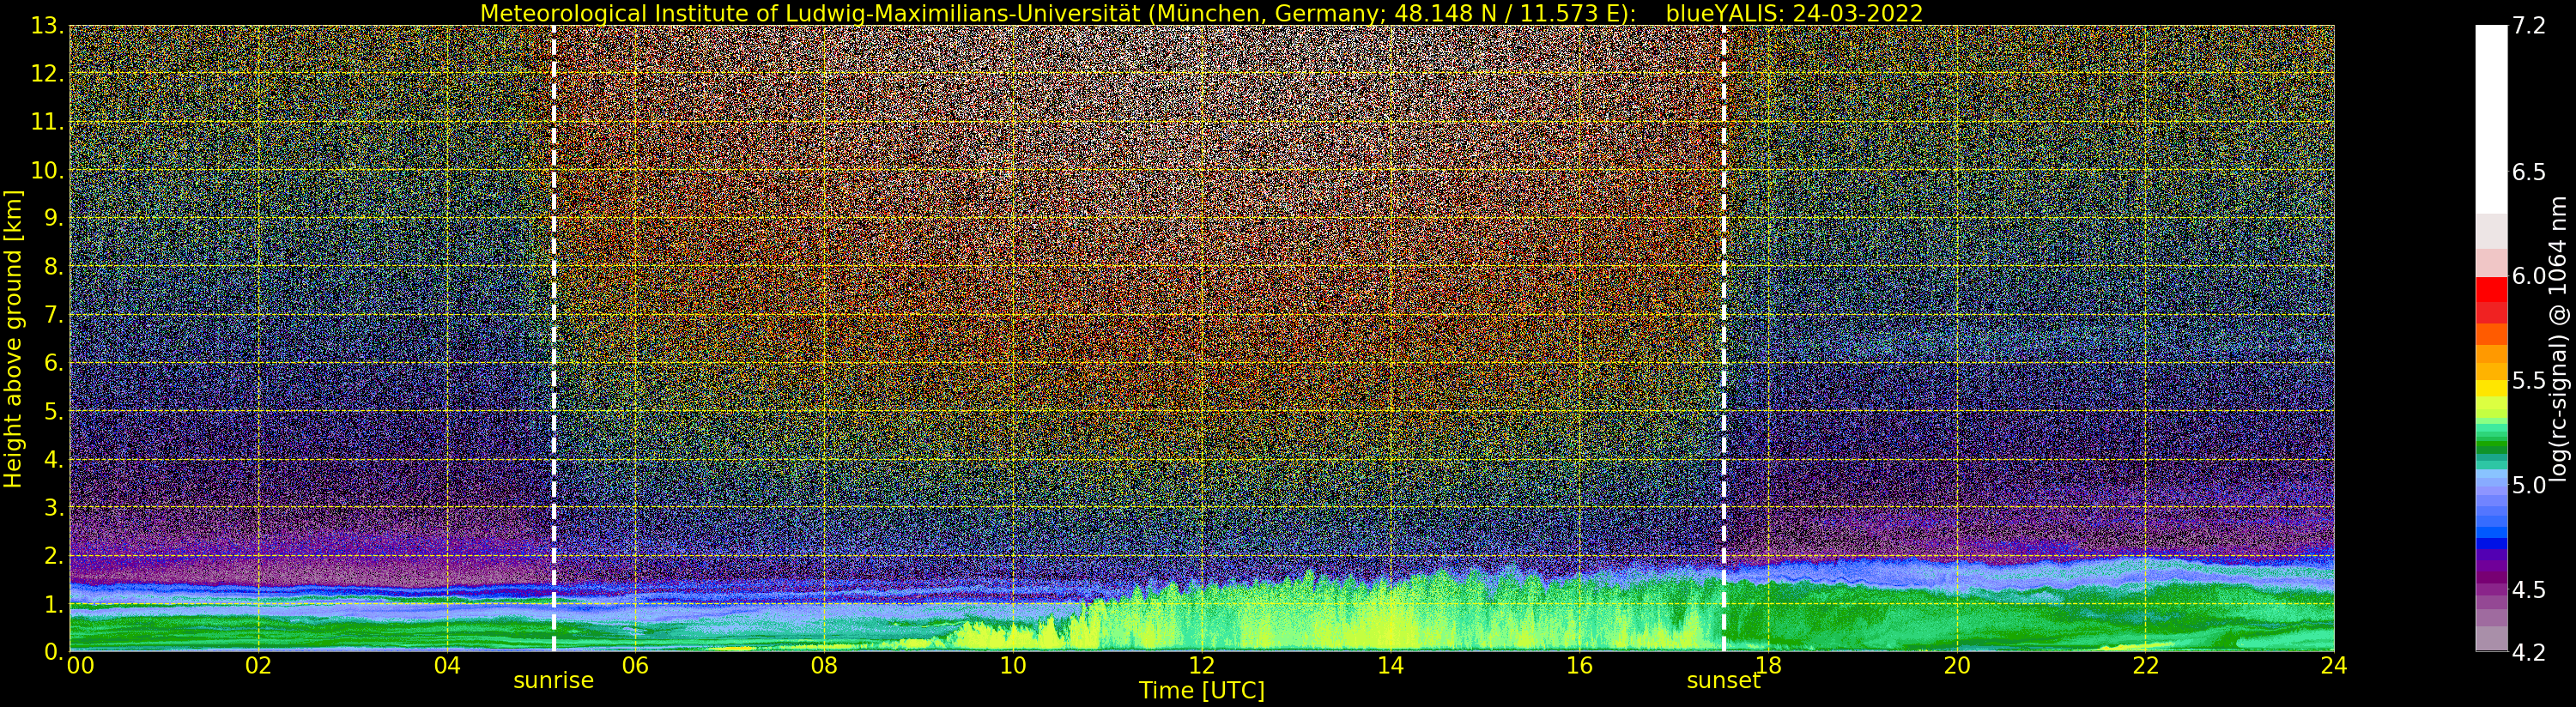This screenshot has width=2576, height=707.
Task: Click the "9." height axis tick label
Action: point(53,218)
